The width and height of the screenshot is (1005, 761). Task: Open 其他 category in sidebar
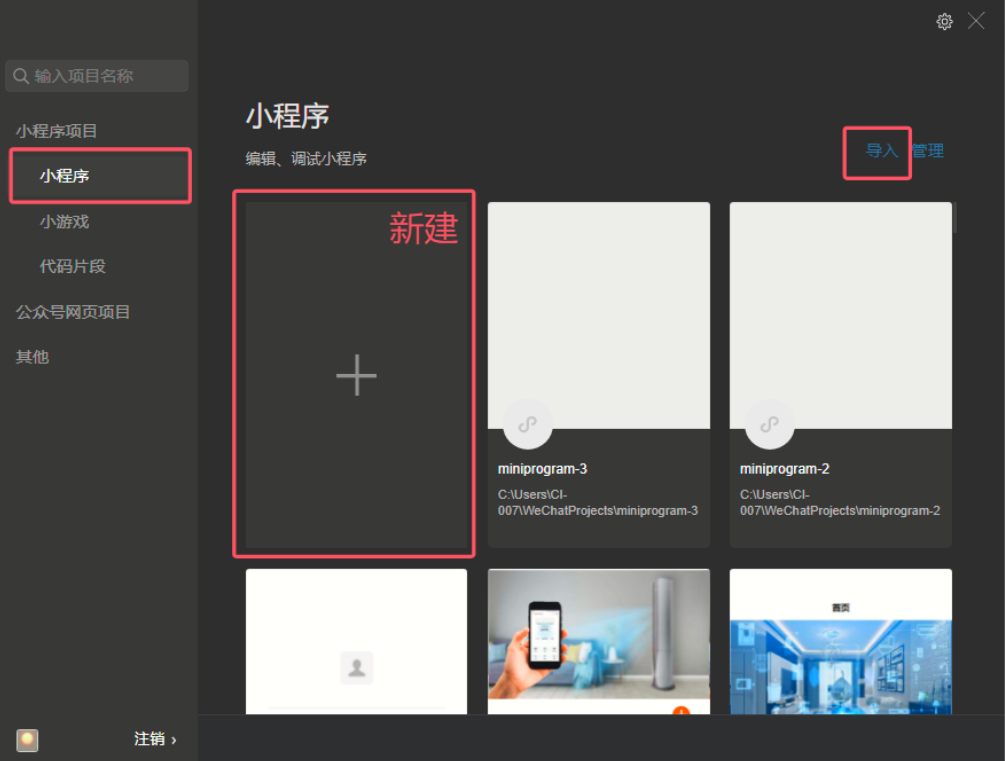point(32,357)
